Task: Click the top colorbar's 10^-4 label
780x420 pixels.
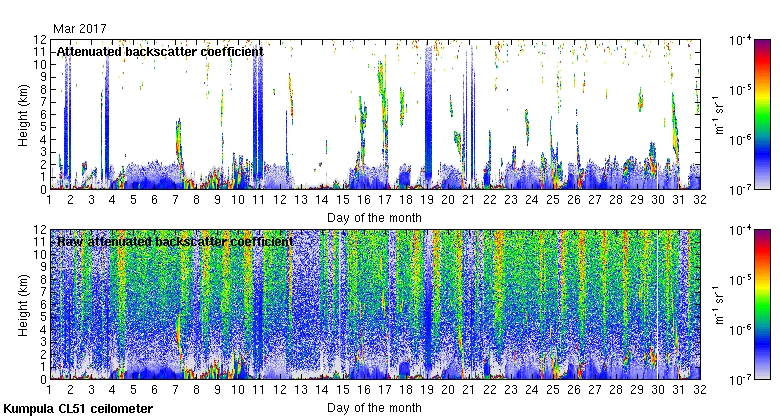Action: (740, 40)
